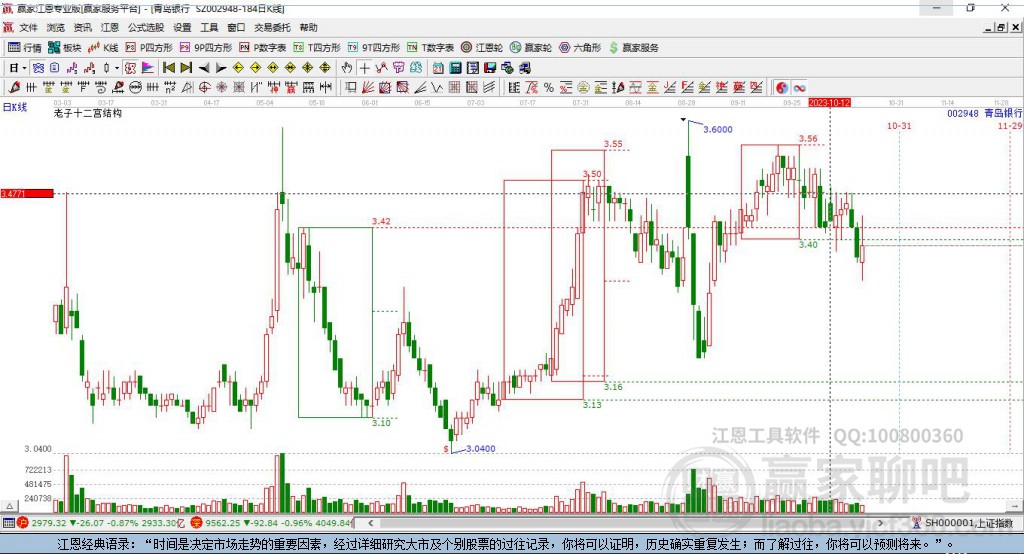Open the 9P四方形 tool
1024x554 pixels.
pyautogui.click(x=206, y=48)
